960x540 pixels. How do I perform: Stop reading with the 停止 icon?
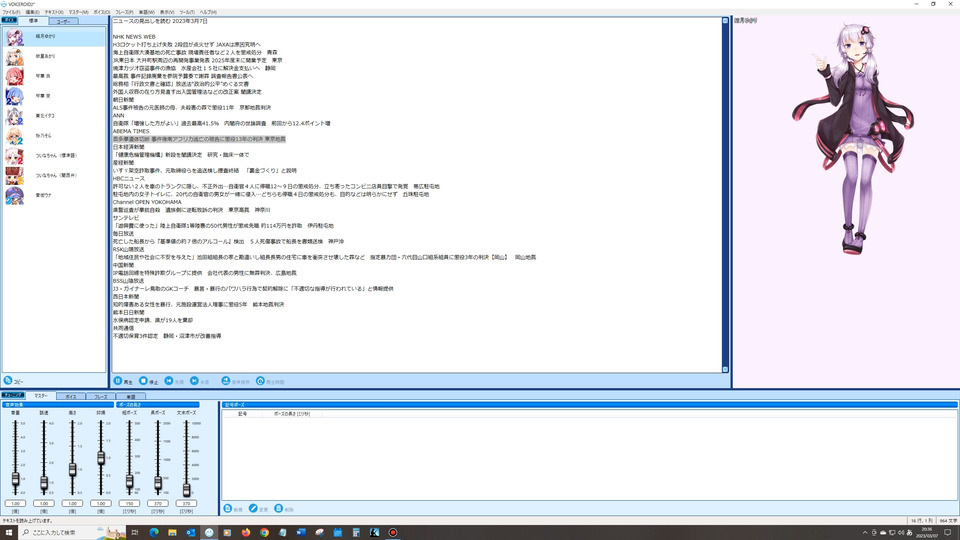(x=143, y=381)
